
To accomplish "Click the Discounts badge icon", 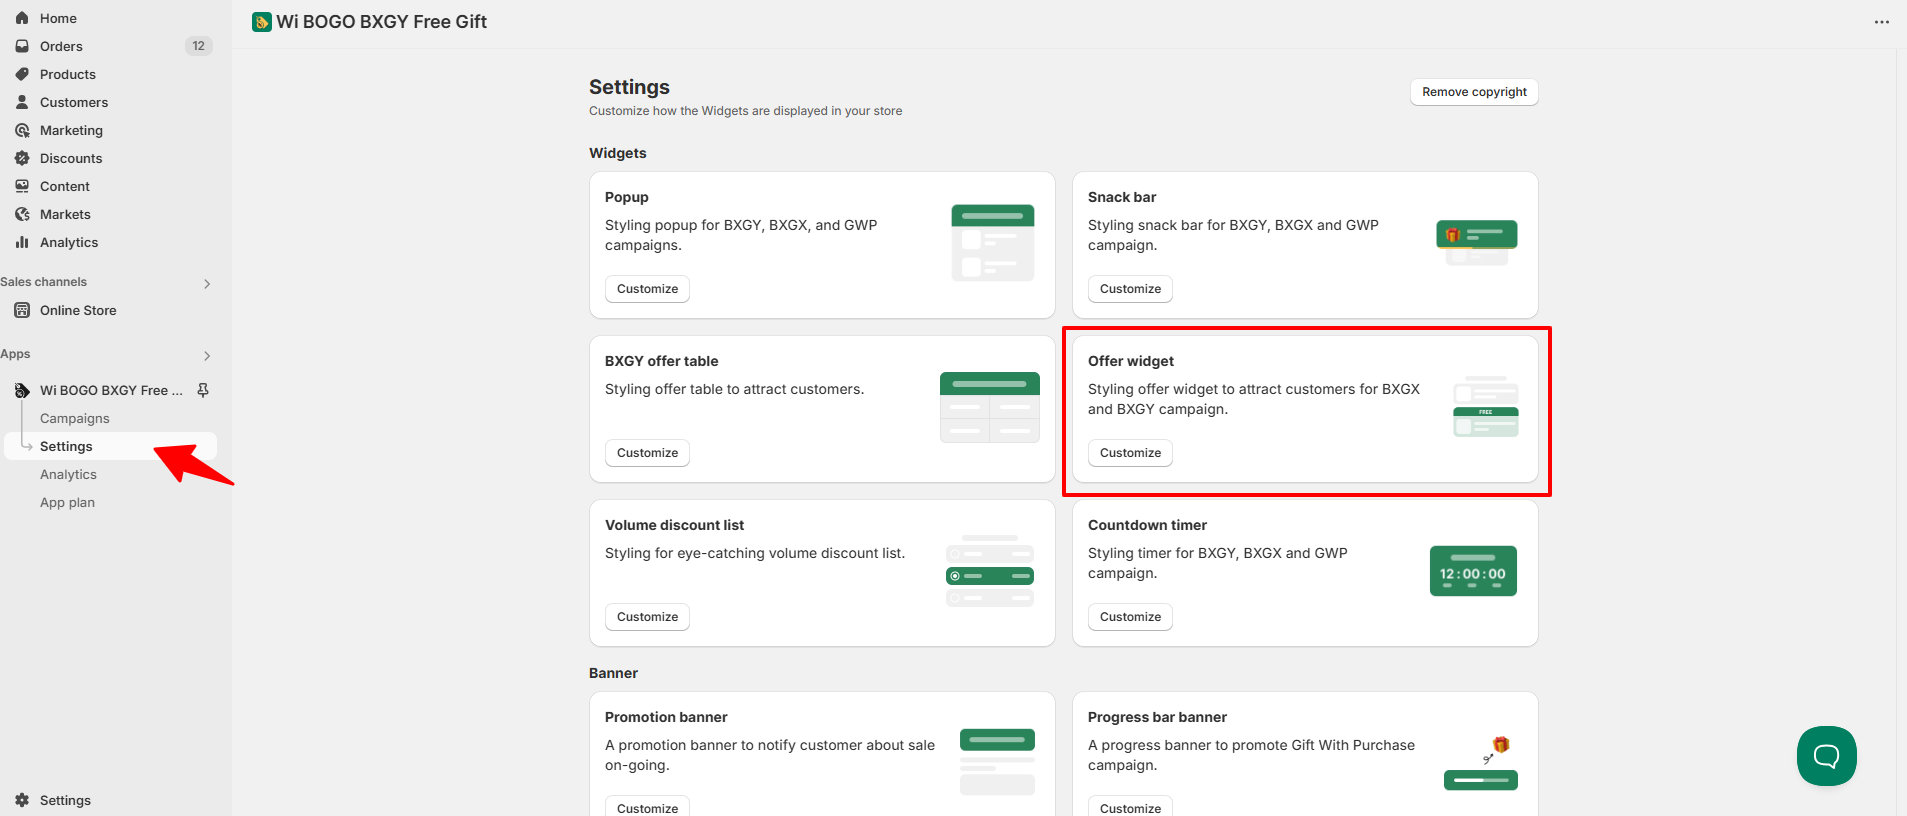I will coord(22,158).
